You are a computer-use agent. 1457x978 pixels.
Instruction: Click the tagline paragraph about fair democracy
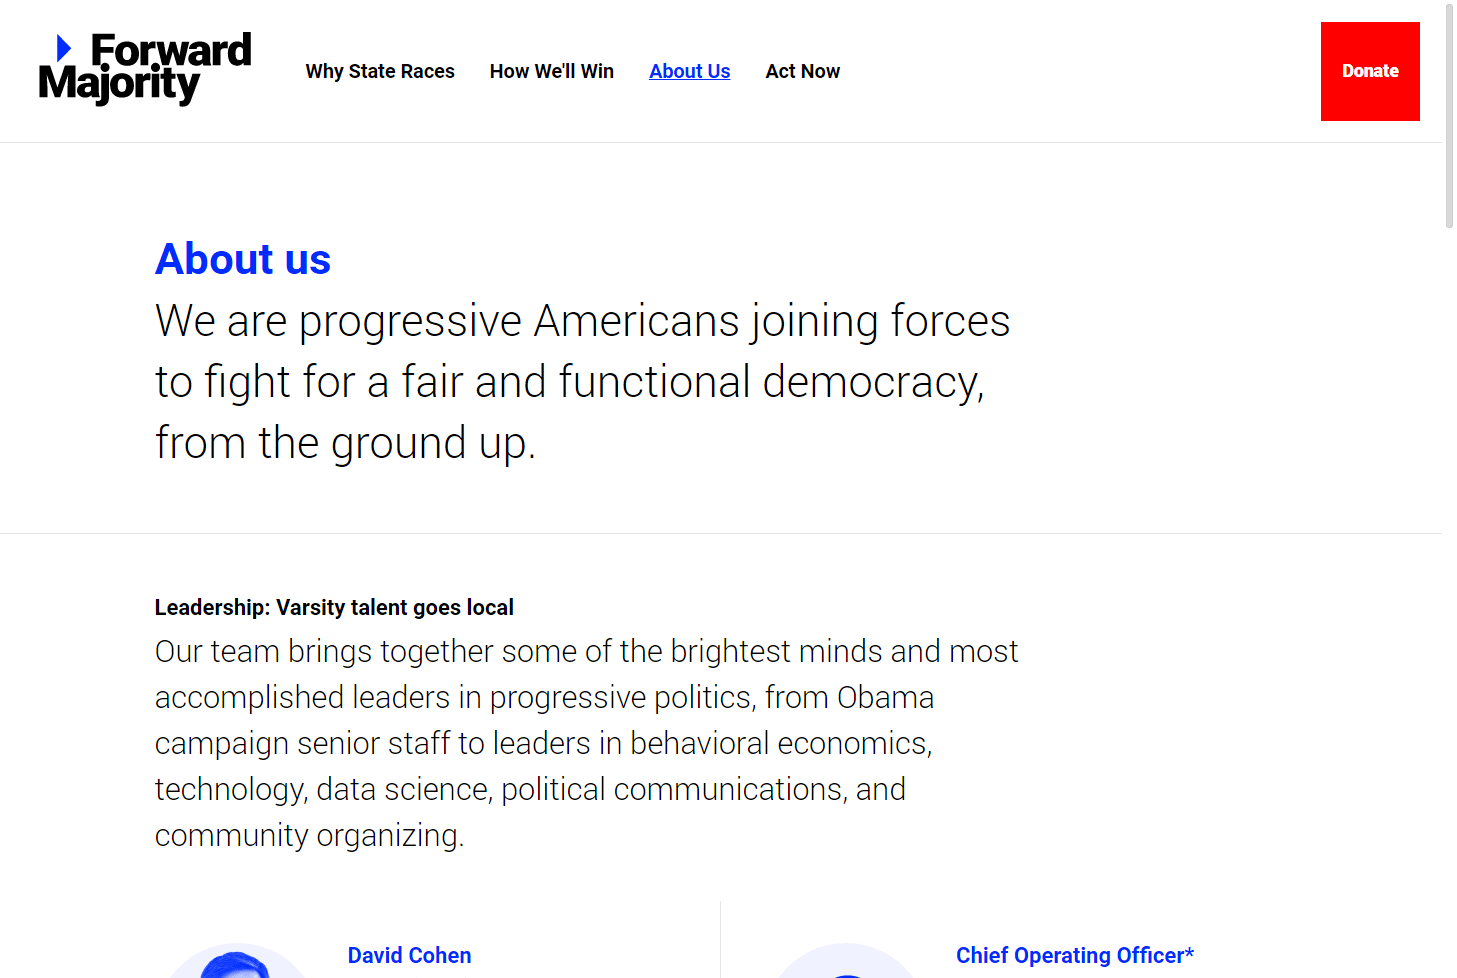(x=583, y=382)
